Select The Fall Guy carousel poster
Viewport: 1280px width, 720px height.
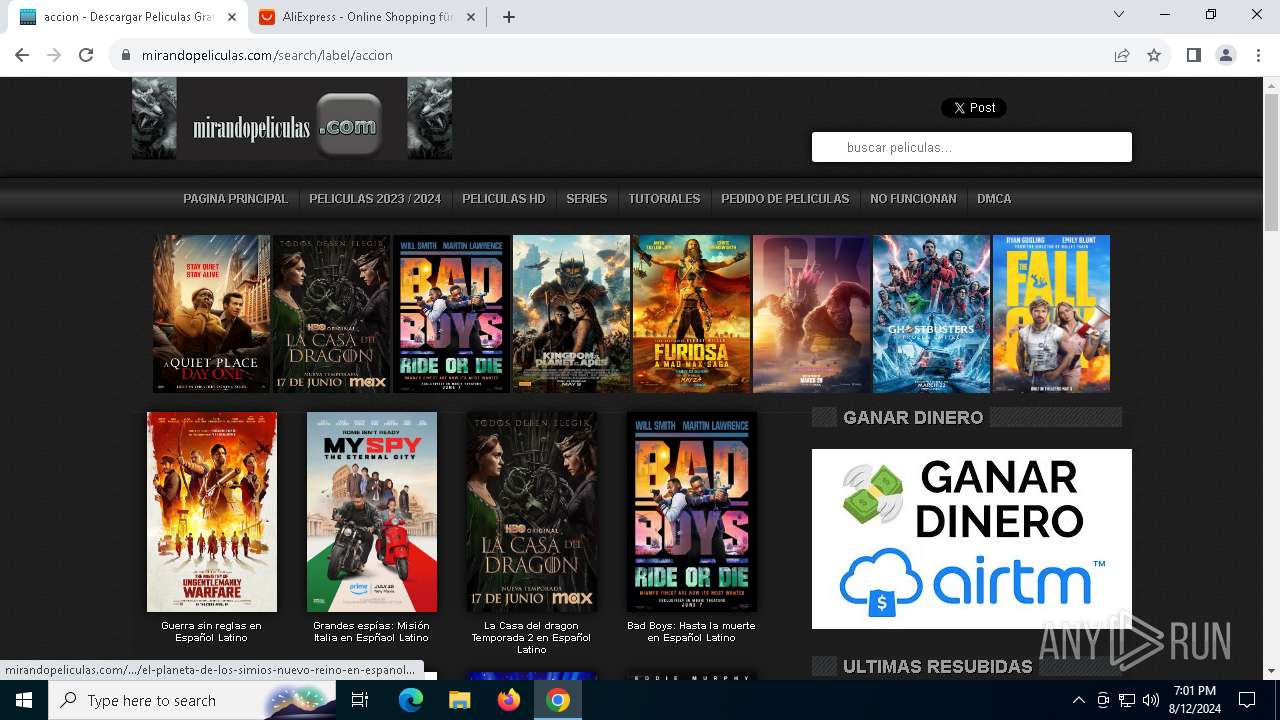point(1051,314)
